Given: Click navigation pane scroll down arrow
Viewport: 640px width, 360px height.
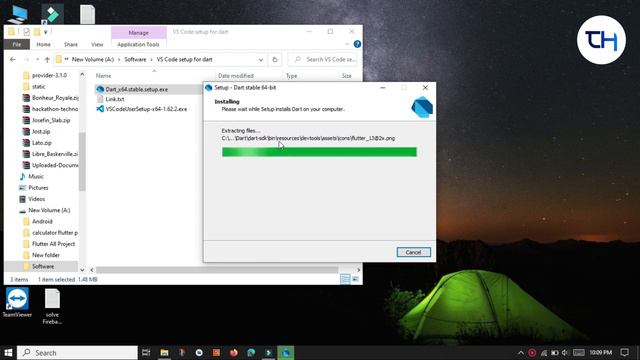Looking at the screenshot, I should (82, 270).
